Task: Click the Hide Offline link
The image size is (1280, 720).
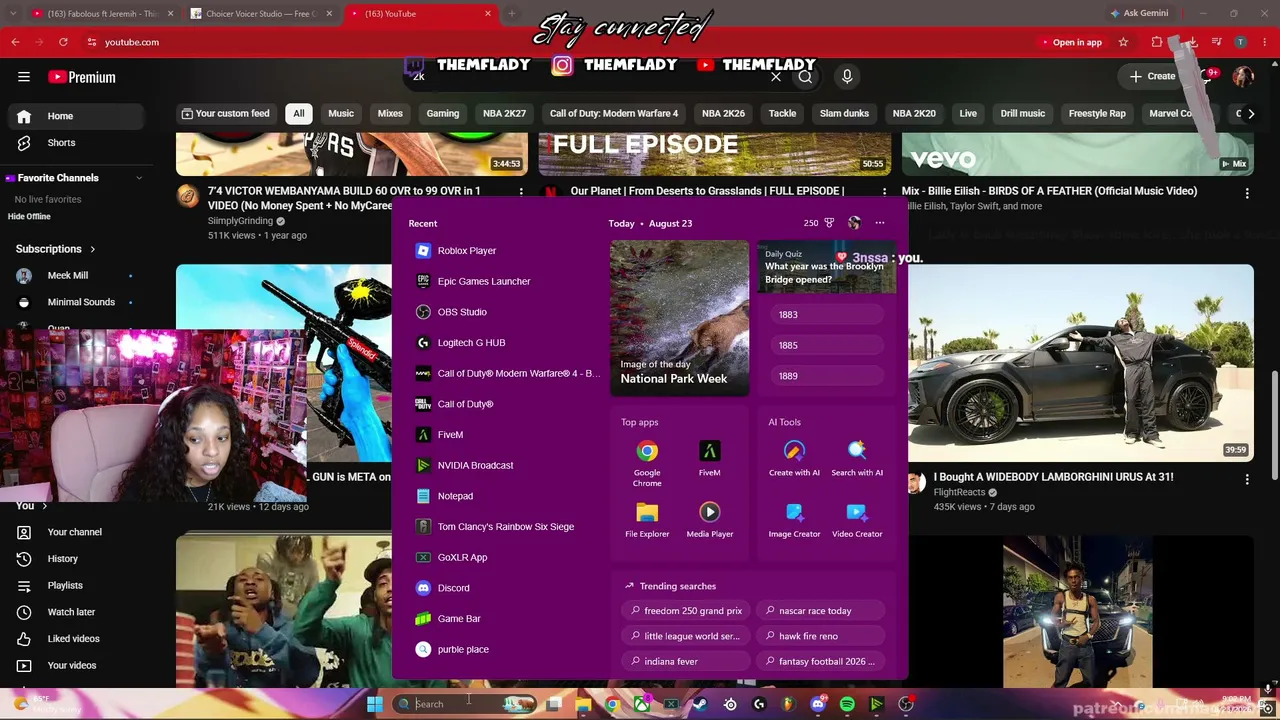Action: coord(29,217)
